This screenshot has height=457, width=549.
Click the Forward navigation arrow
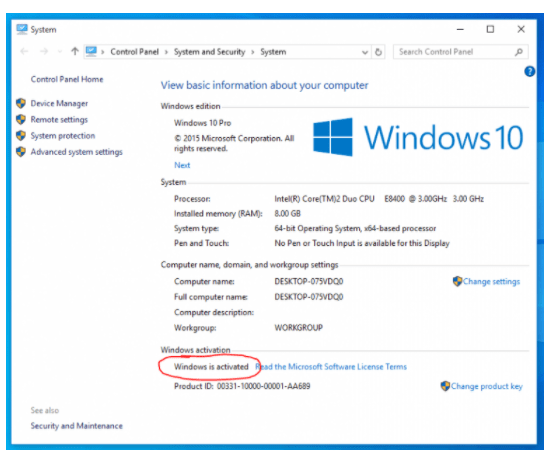pyautogui.click(x=44, y=52)
